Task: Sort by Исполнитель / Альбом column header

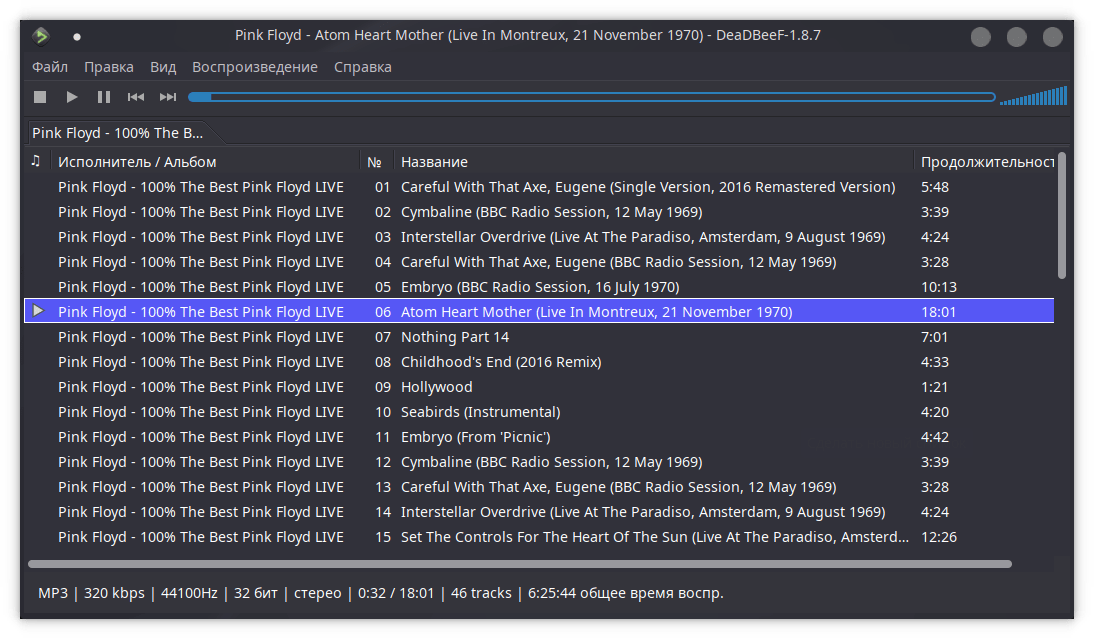Action: (204, 162)
